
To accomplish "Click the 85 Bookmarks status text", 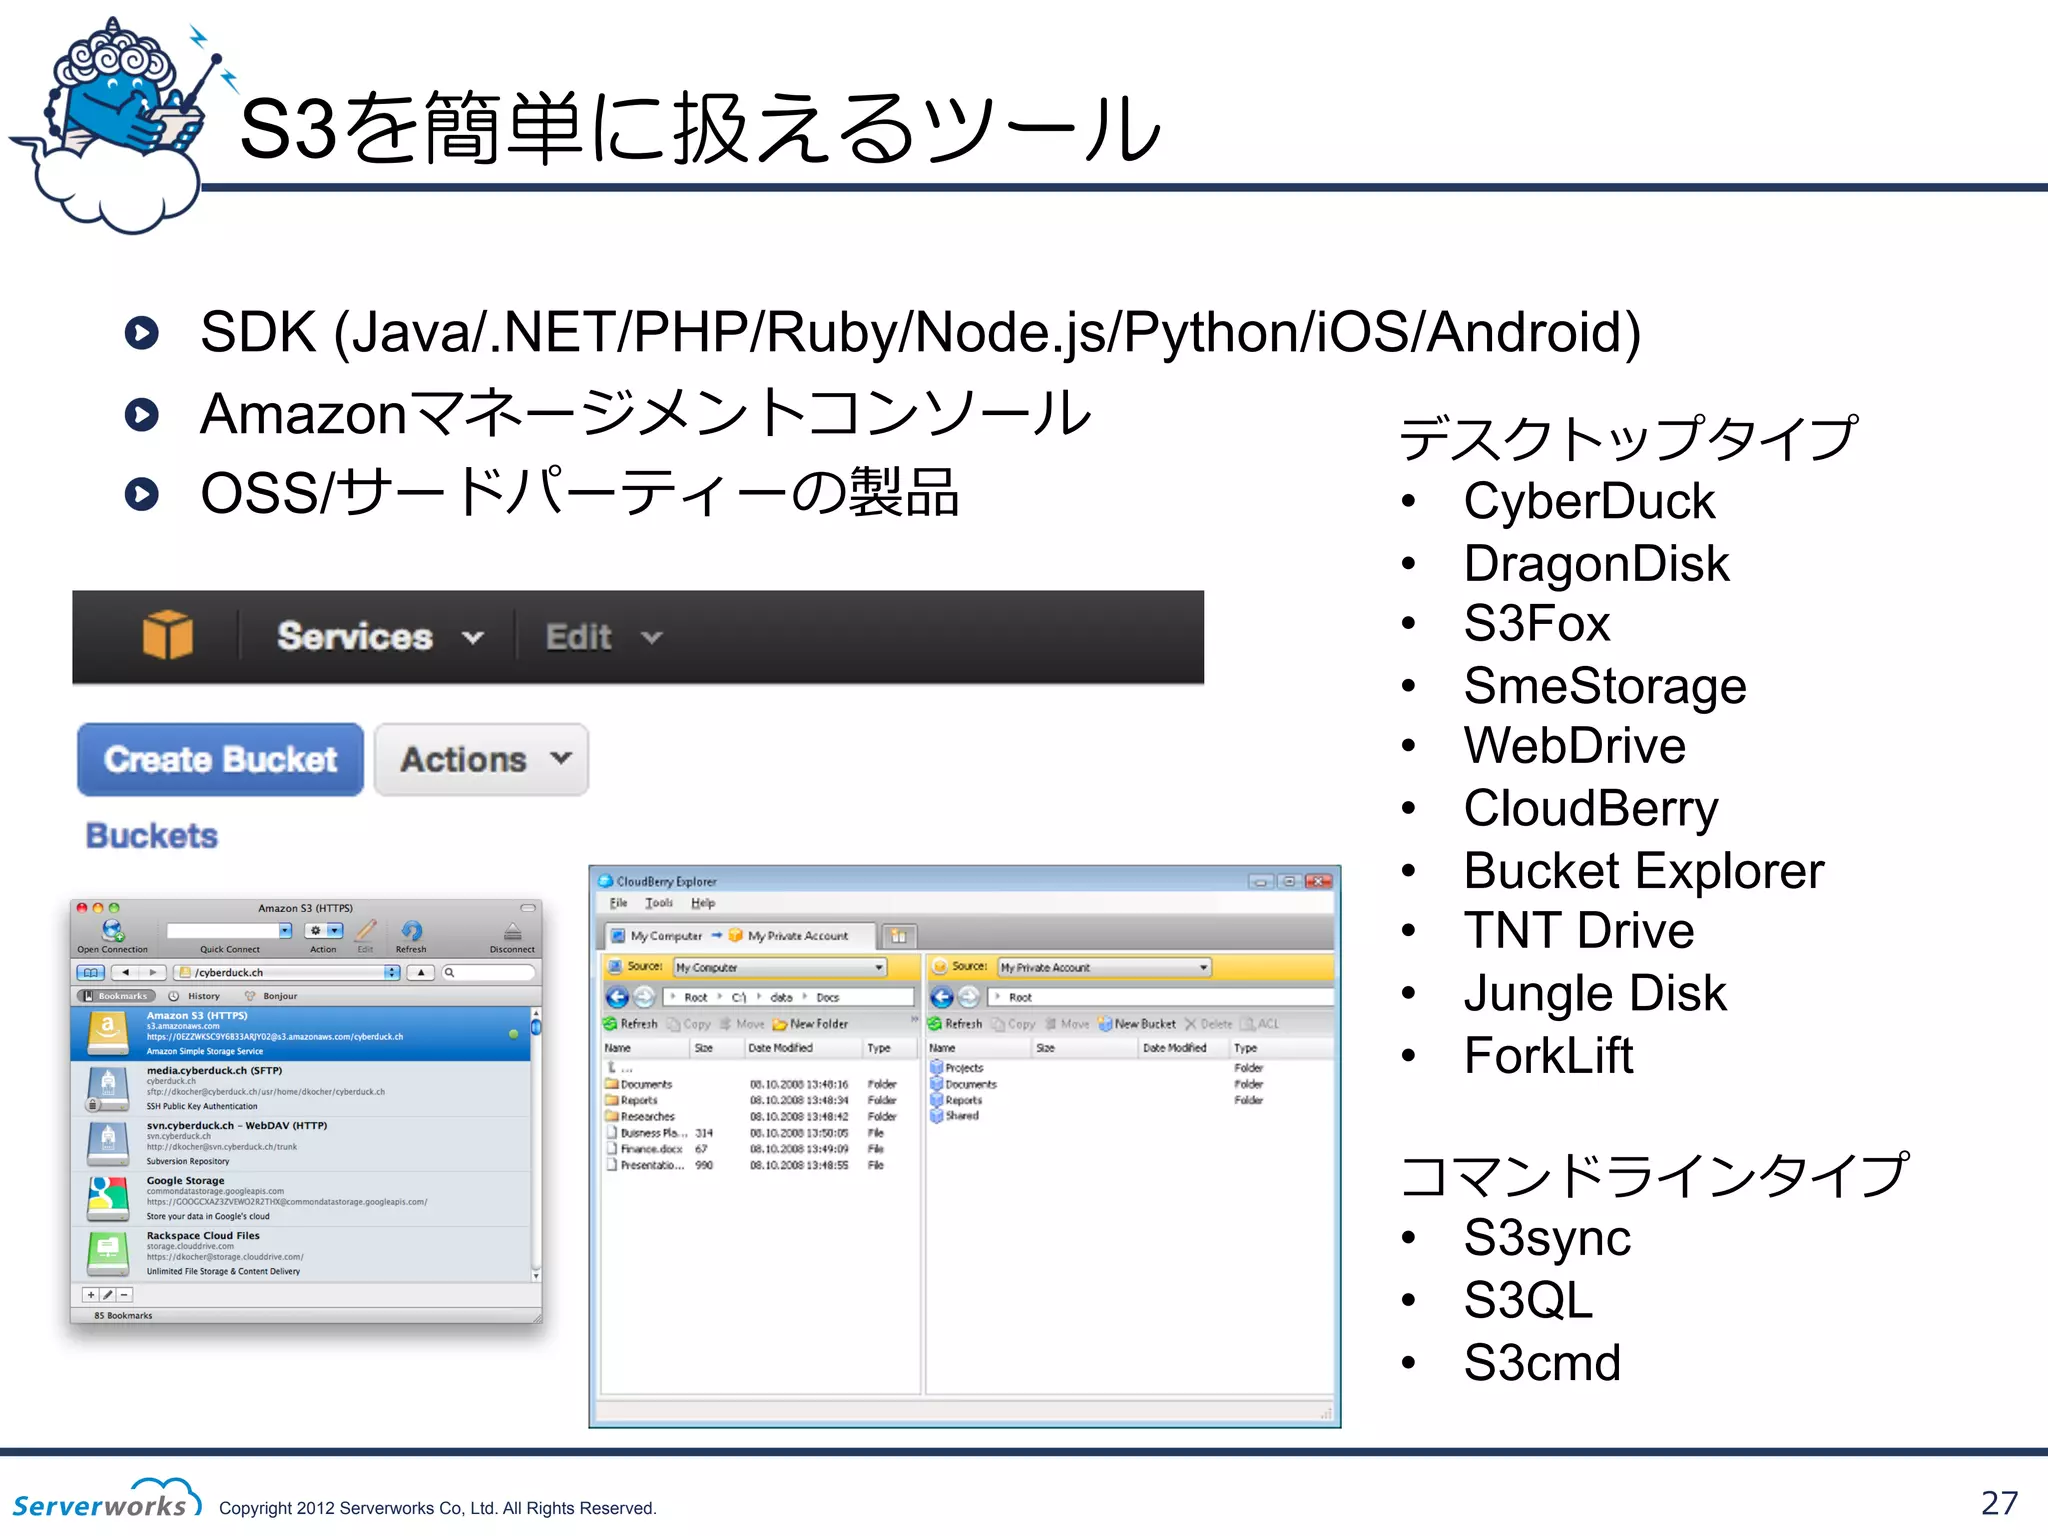I will [x=123, y=1316].
